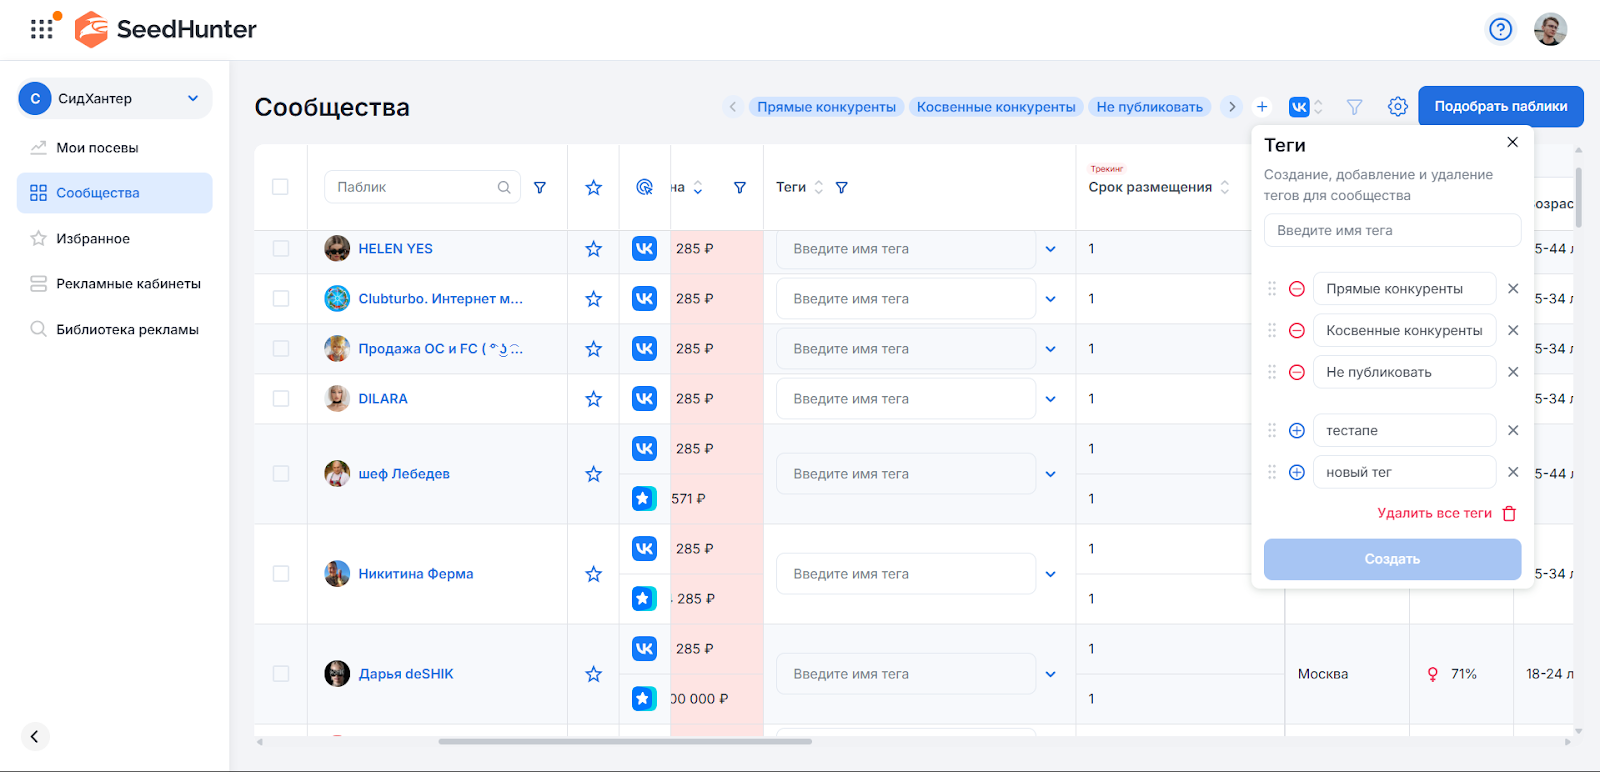Open Мои посевы in the sidebar
This screenshot has height=772, width=1600.
tap(97, 148)
